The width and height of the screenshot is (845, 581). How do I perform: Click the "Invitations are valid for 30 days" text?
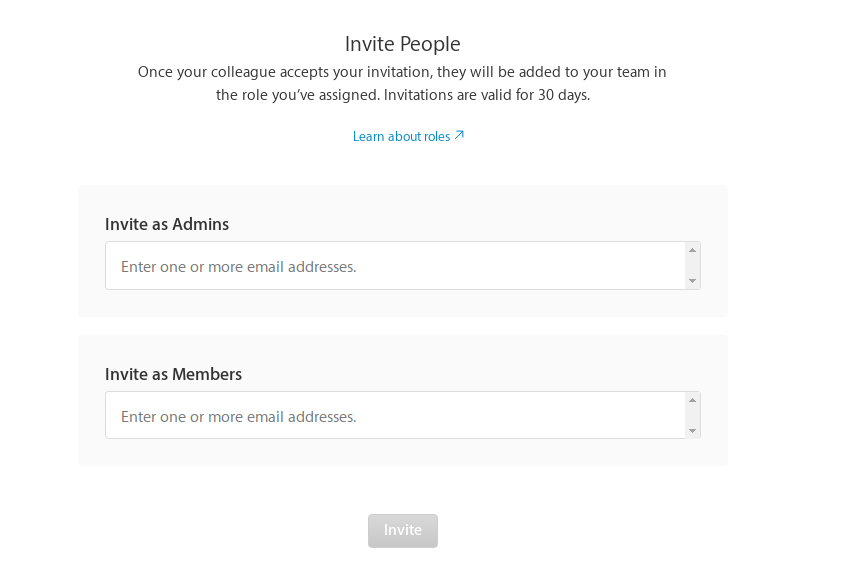(x=485, y=96)
